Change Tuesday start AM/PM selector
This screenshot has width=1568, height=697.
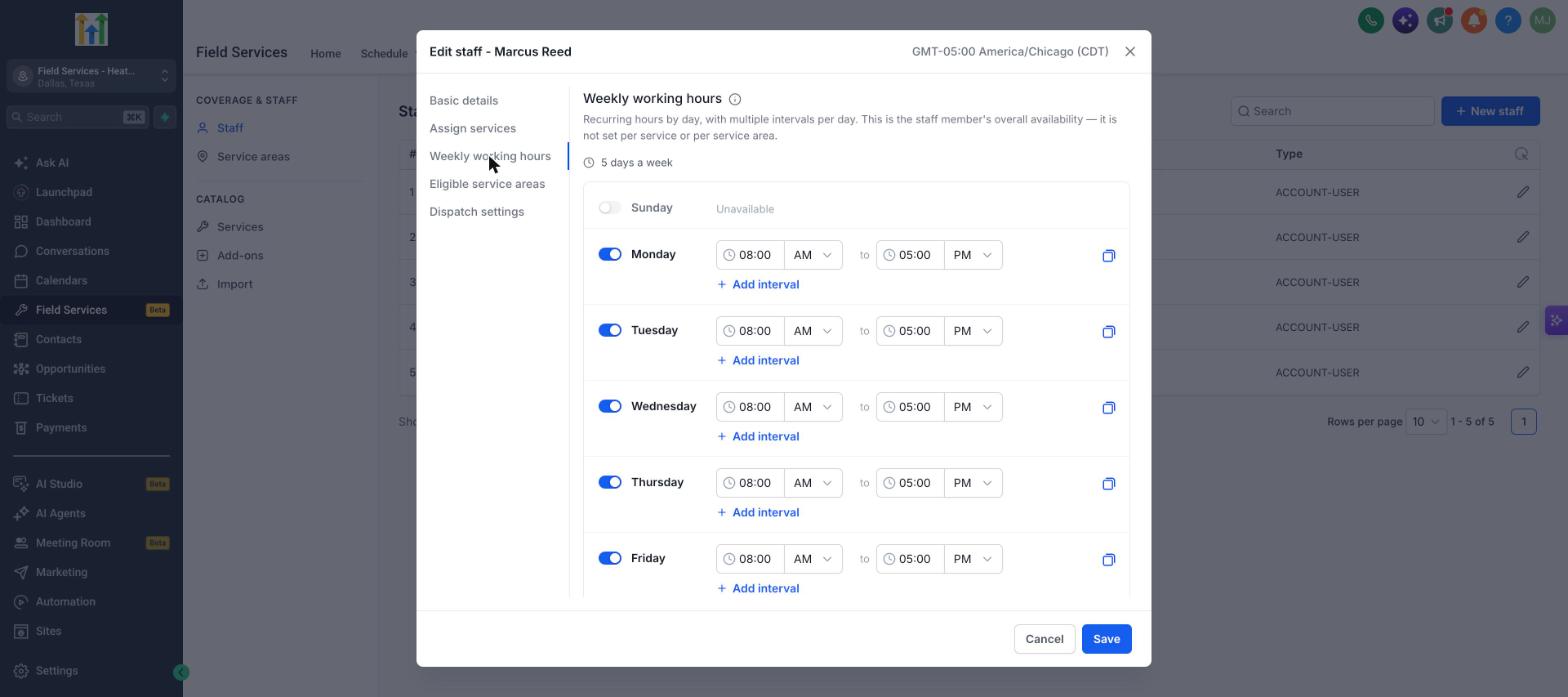(813, 331)
